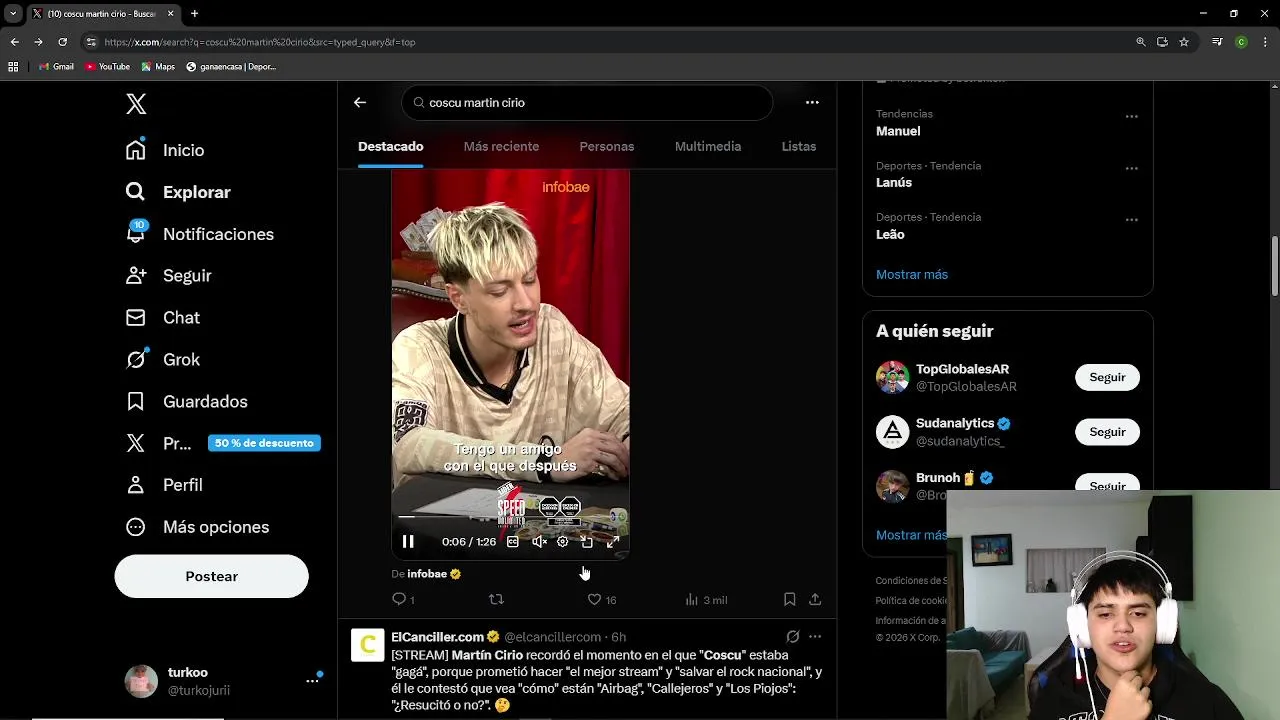Open Explorar in the sidebar

pos(178,192)
